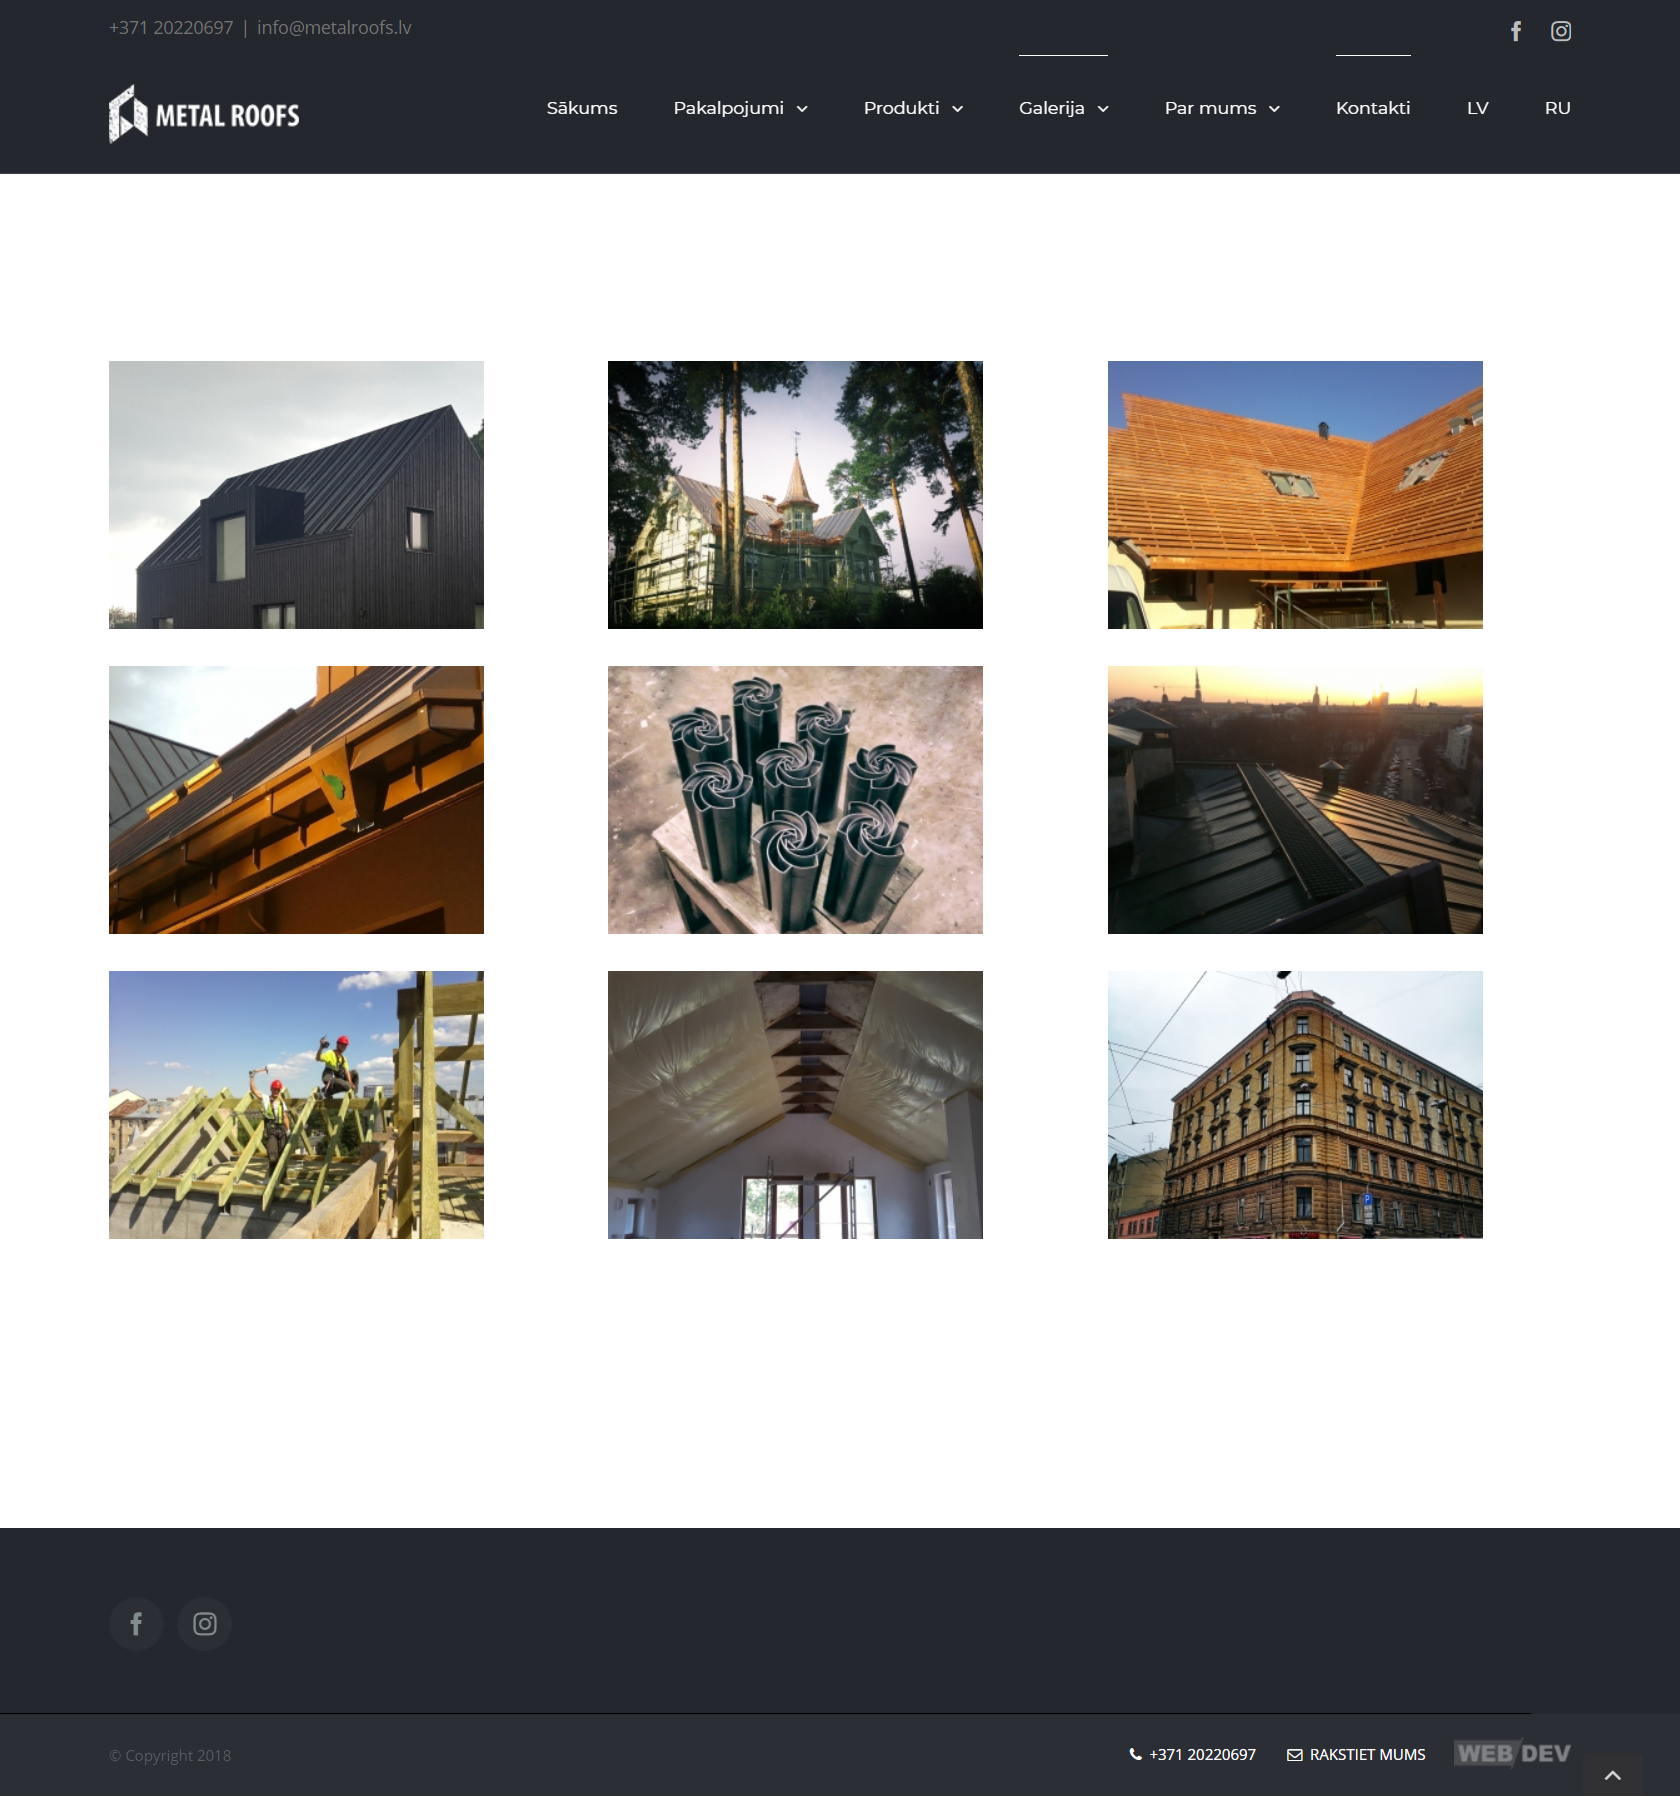Viewport: 1680px width, 1797px height.
Task: Click the WEB DEV logo in the footer
Action: pos(1512,1753)
